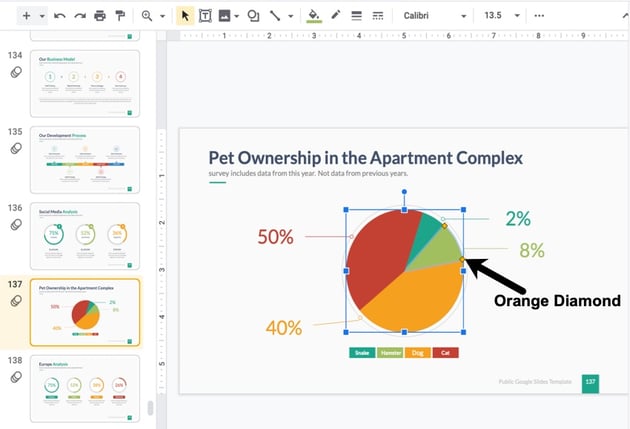
Task: Click the add new slide plus button
Action: [x=26, y=16]
